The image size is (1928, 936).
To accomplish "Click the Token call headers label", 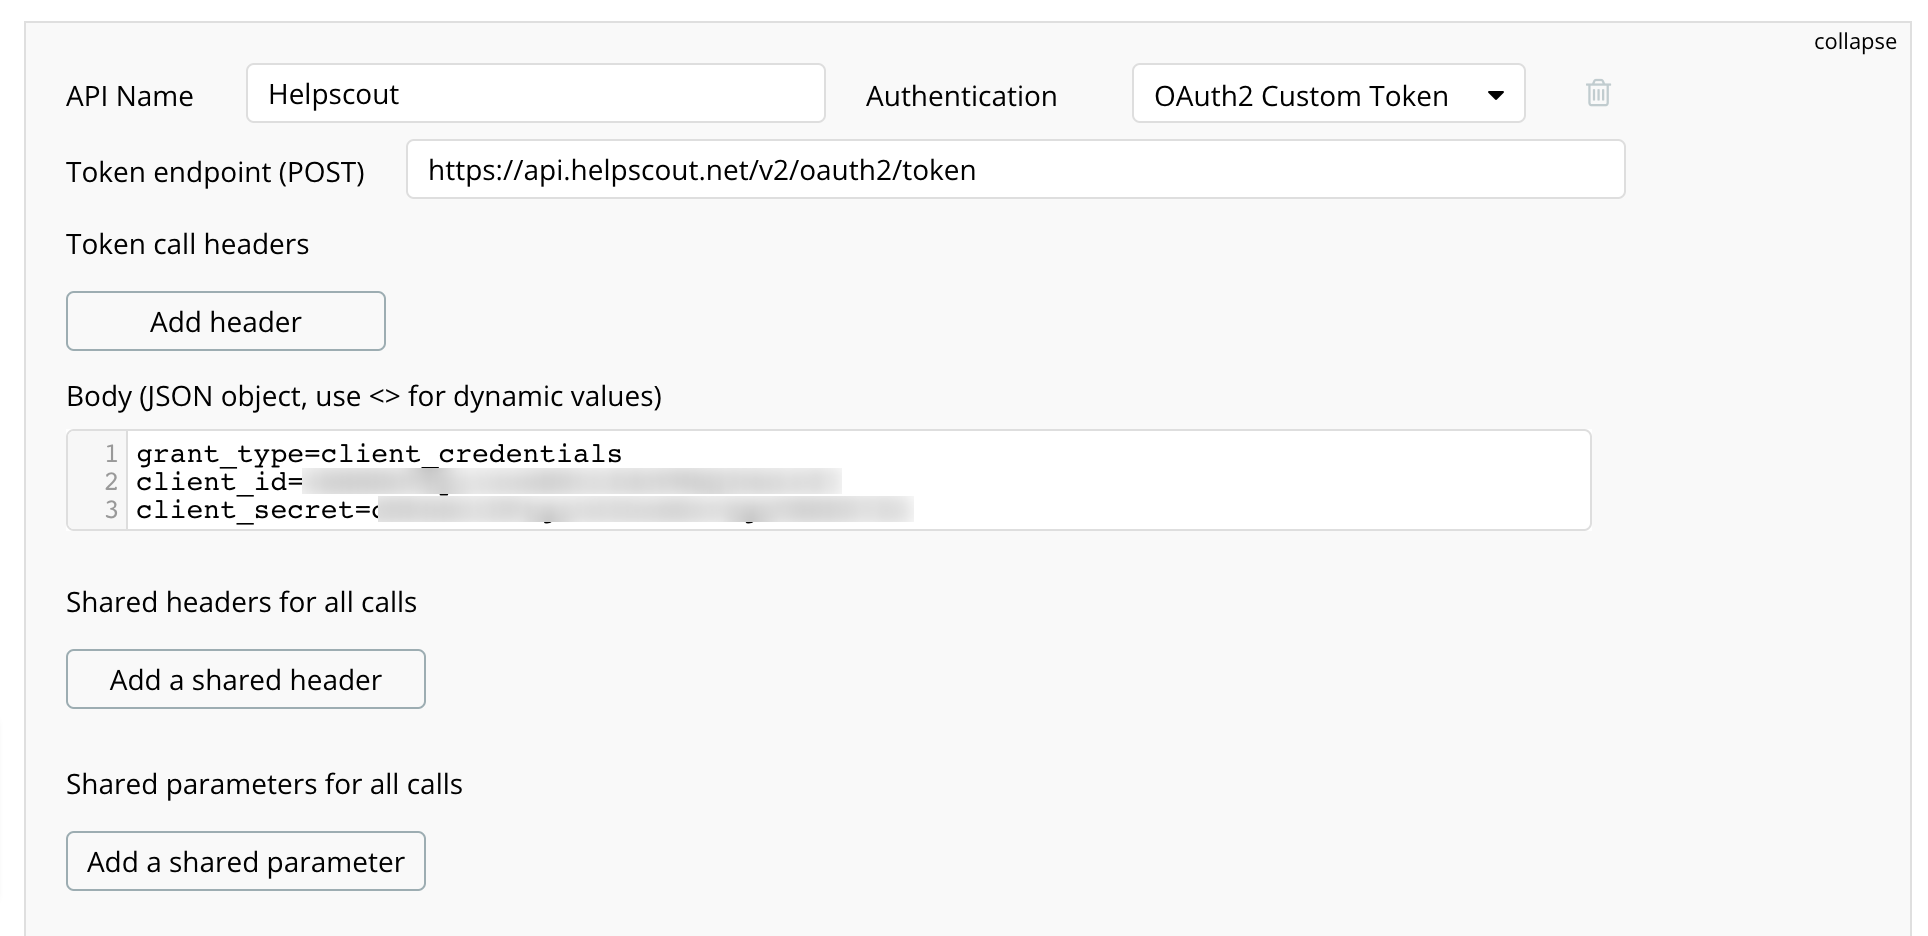I will 188,244.
